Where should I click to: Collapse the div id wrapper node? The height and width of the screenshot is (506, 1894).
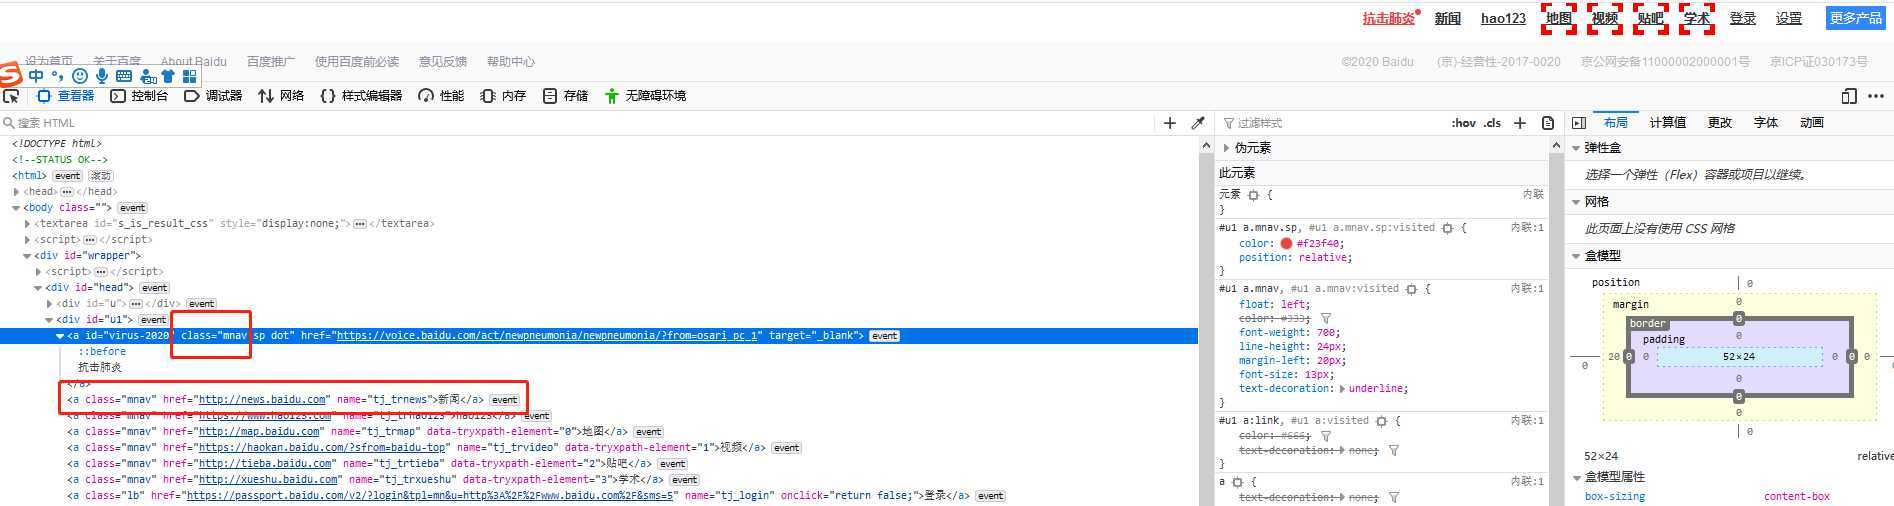click(x=27, y=256)
